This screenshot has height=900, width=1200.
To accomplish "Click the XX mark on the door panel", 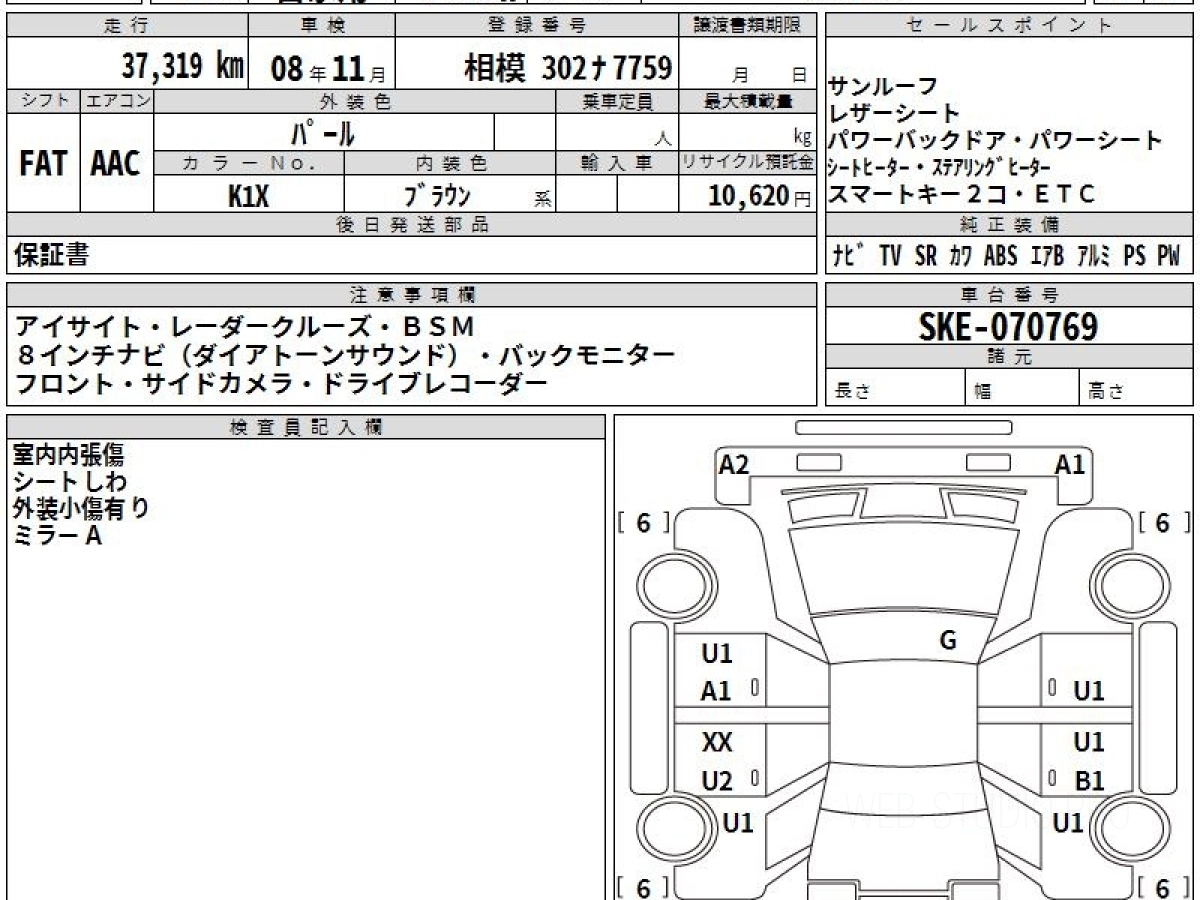I will point(717,742).
